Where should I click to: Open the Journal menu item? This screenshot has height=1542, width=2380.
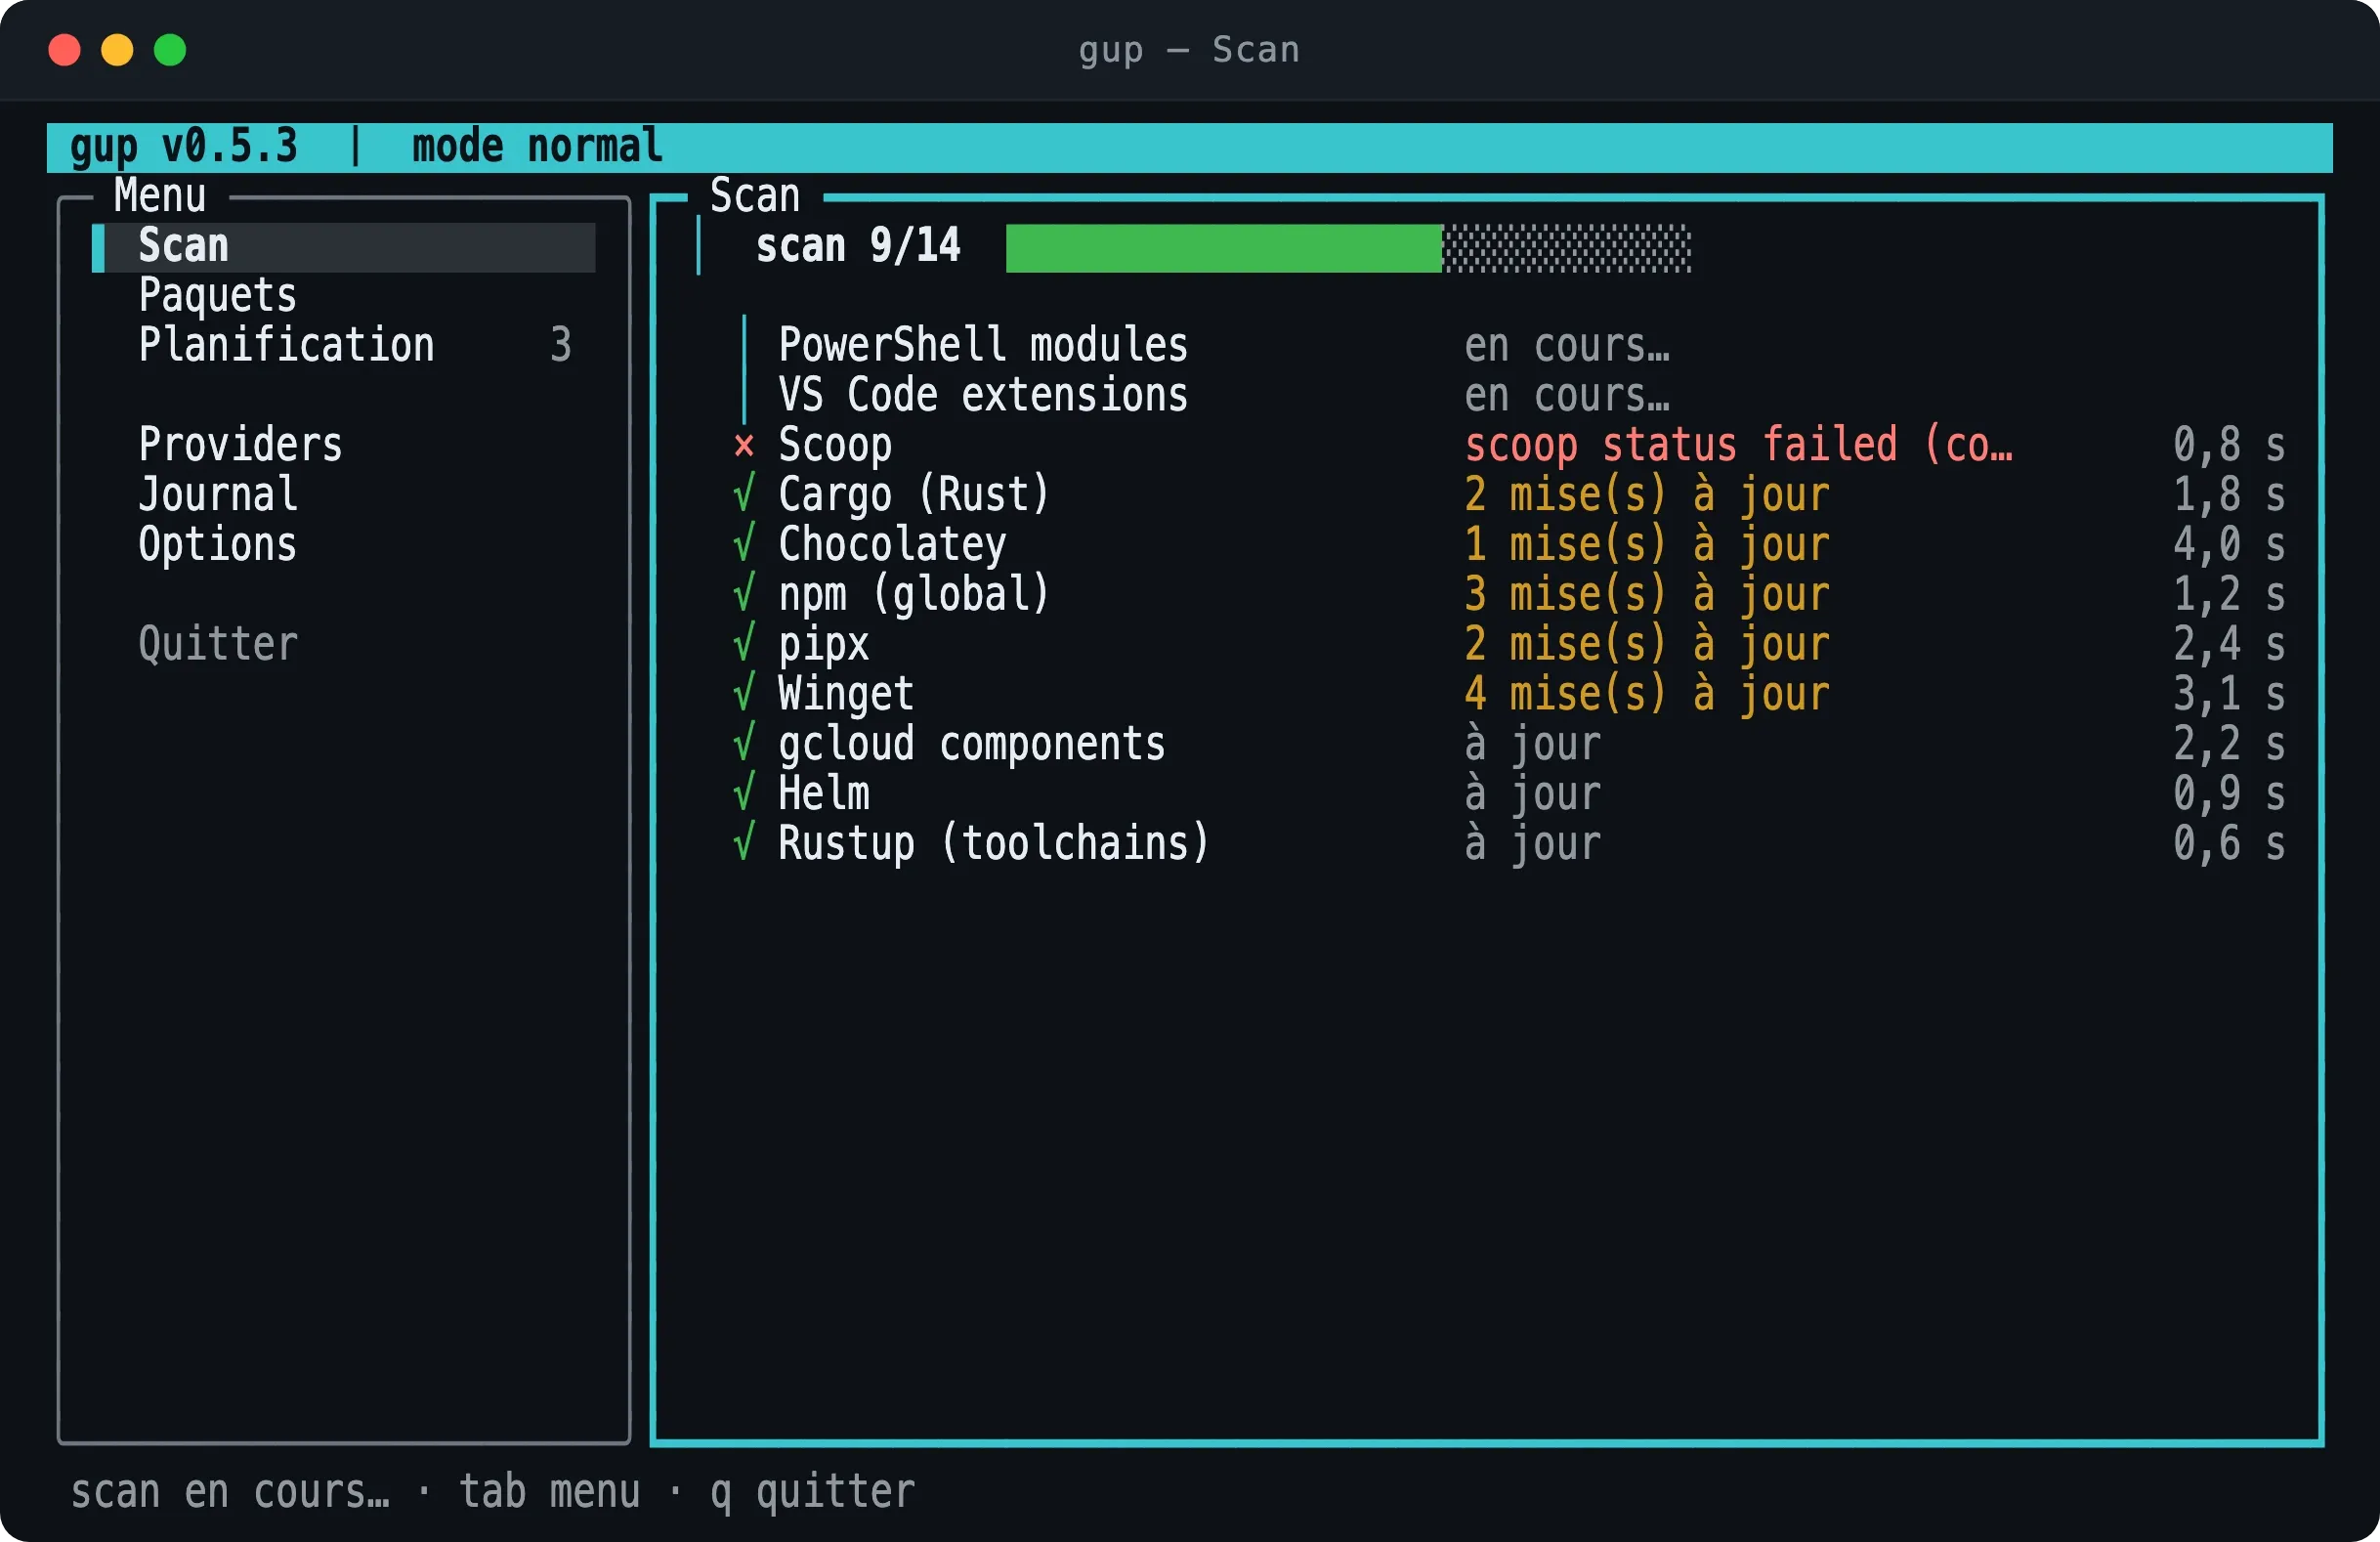click(217, 495)
